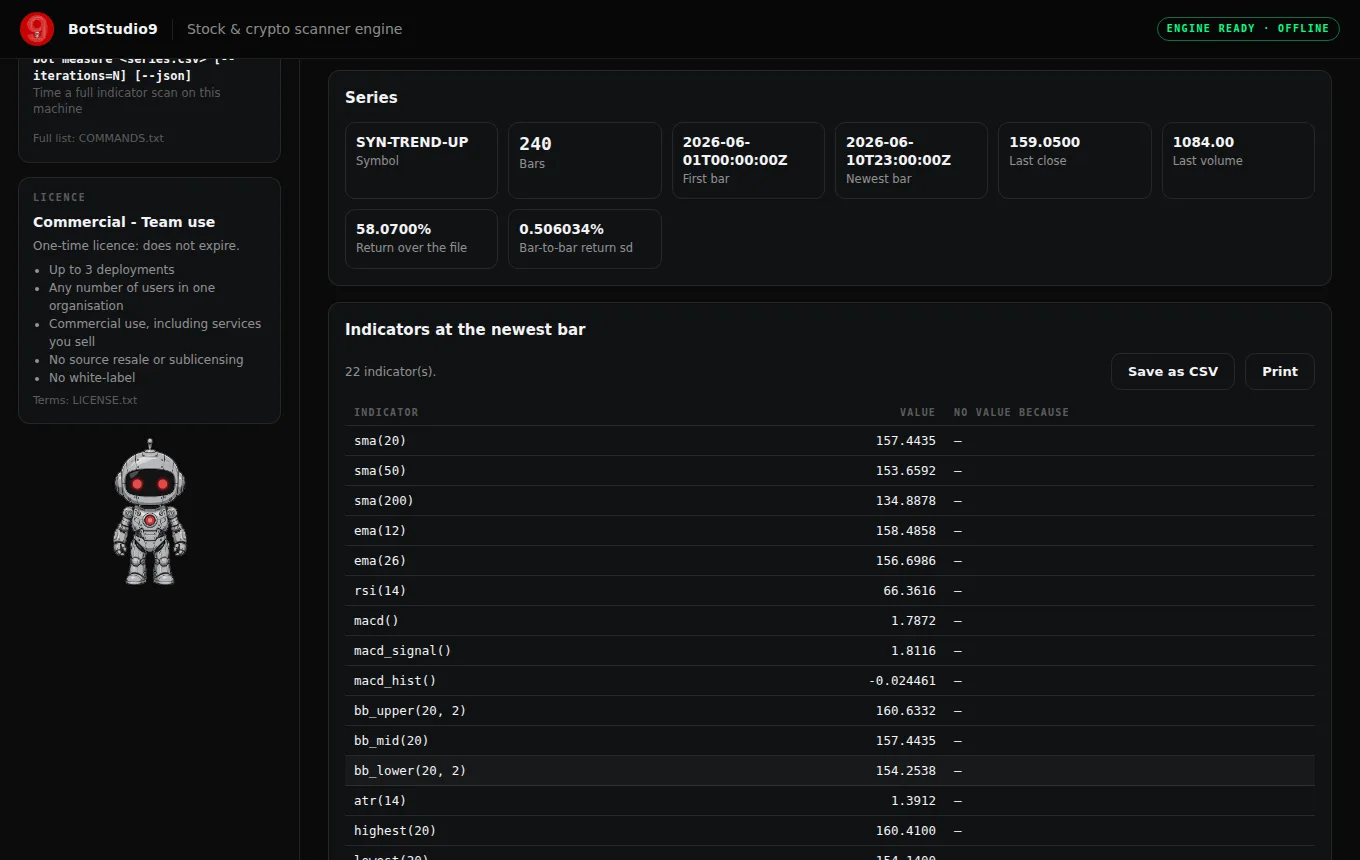Select the bb_mid(20) indicator row

(x=830, y=741)
